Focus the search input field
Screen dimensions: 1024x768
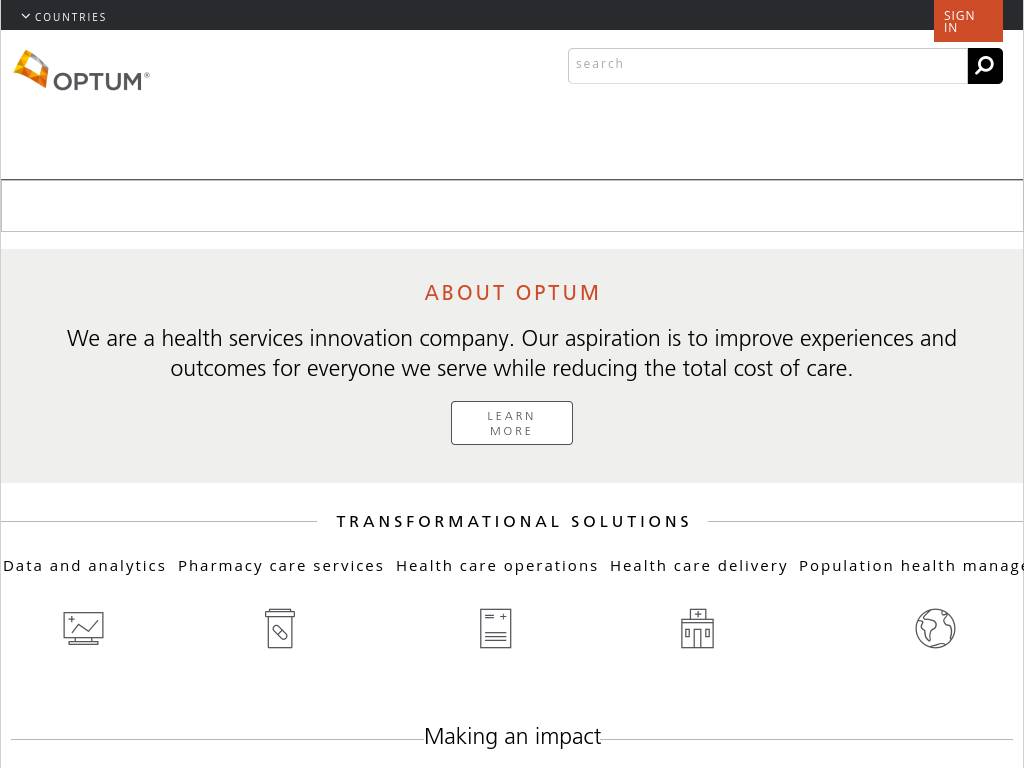tap(767, 65)
